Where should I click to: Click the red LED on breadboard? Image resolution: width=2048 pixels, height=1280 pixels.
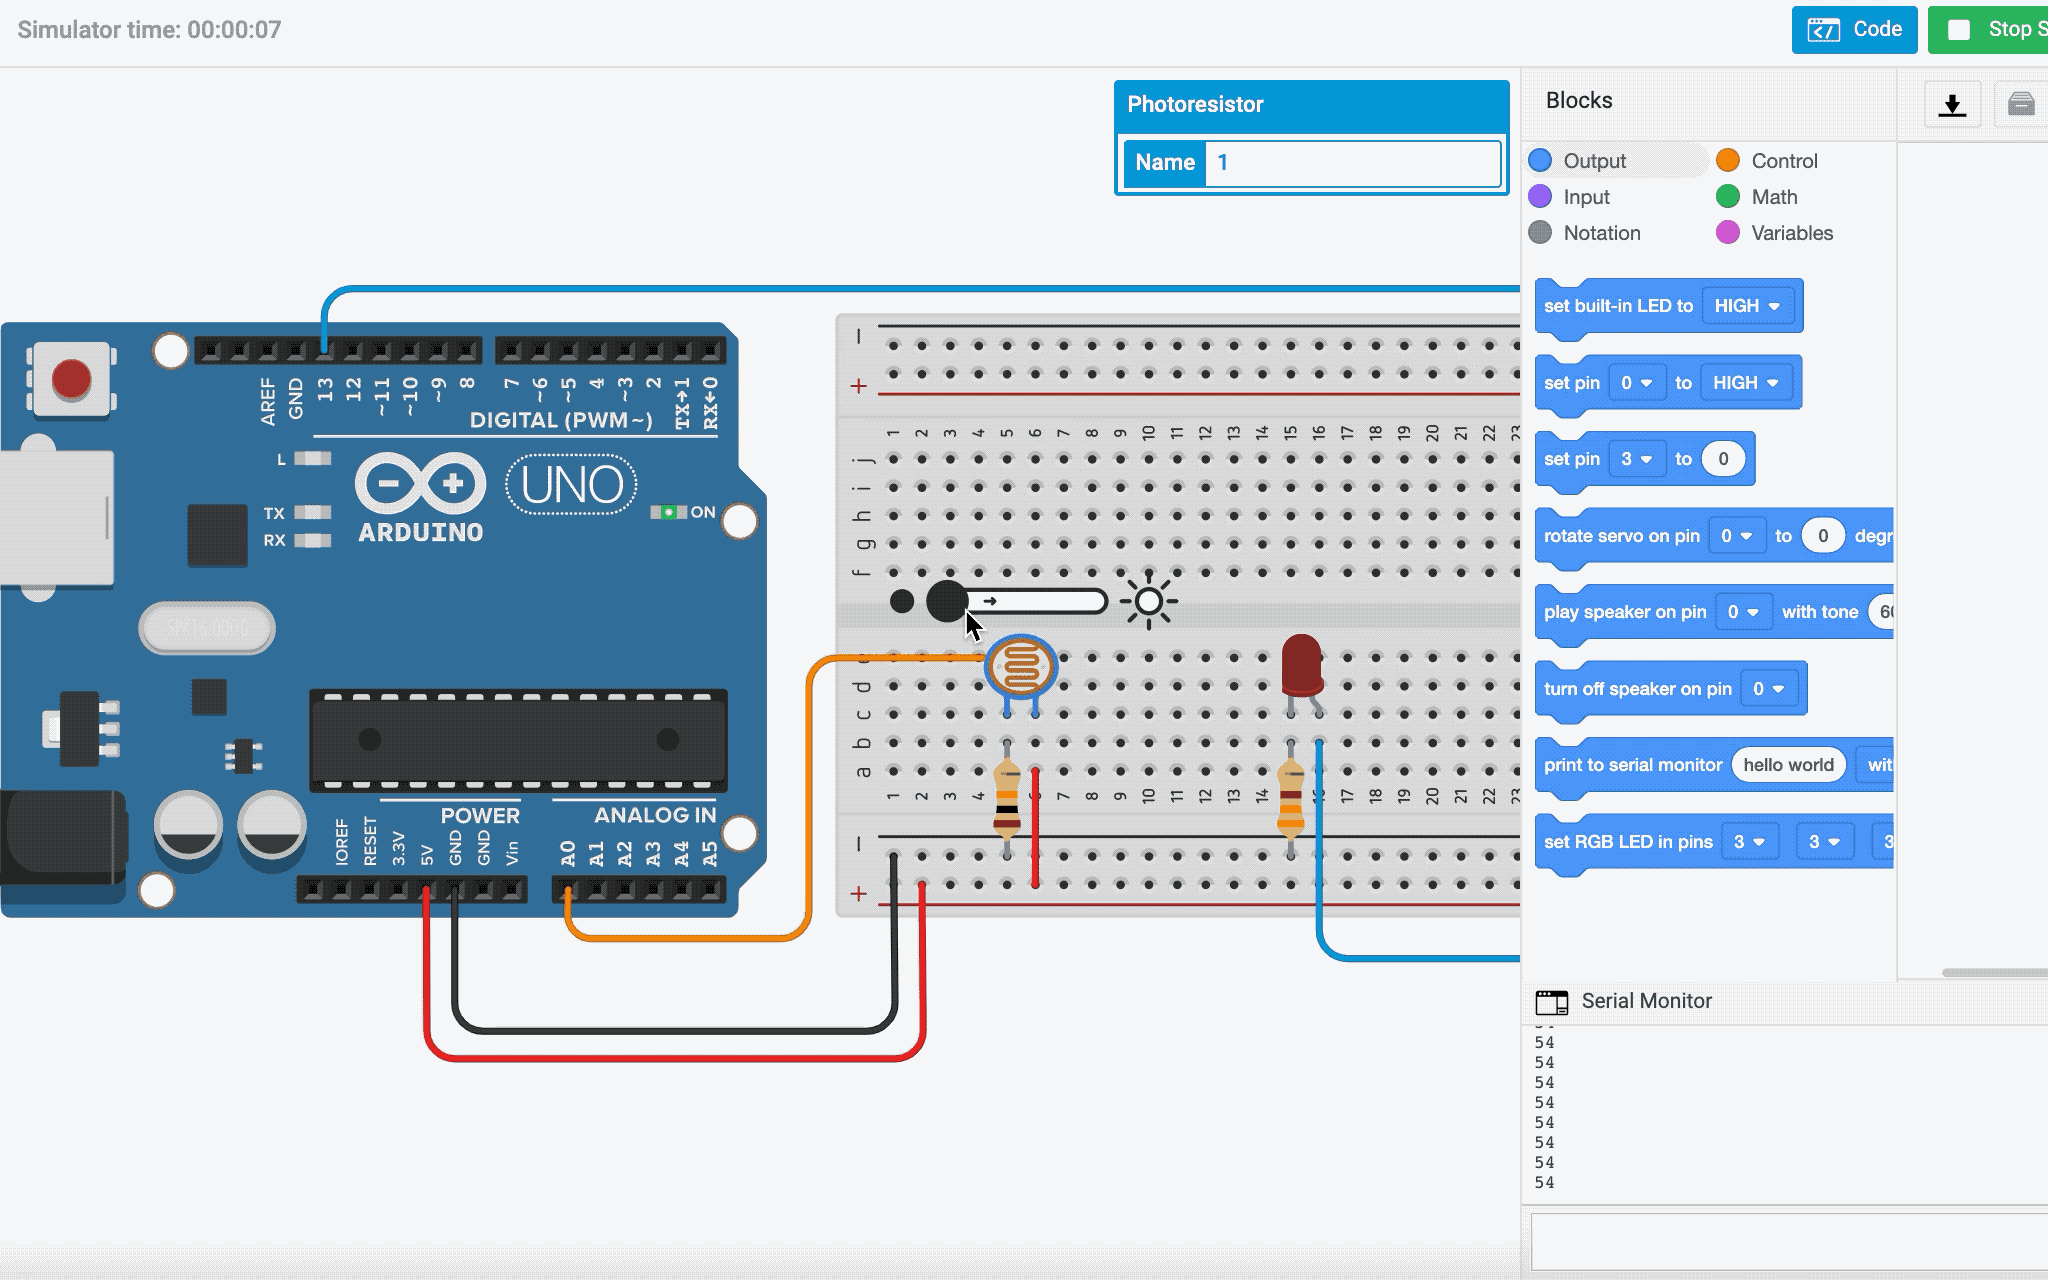tap(1301, 665)
